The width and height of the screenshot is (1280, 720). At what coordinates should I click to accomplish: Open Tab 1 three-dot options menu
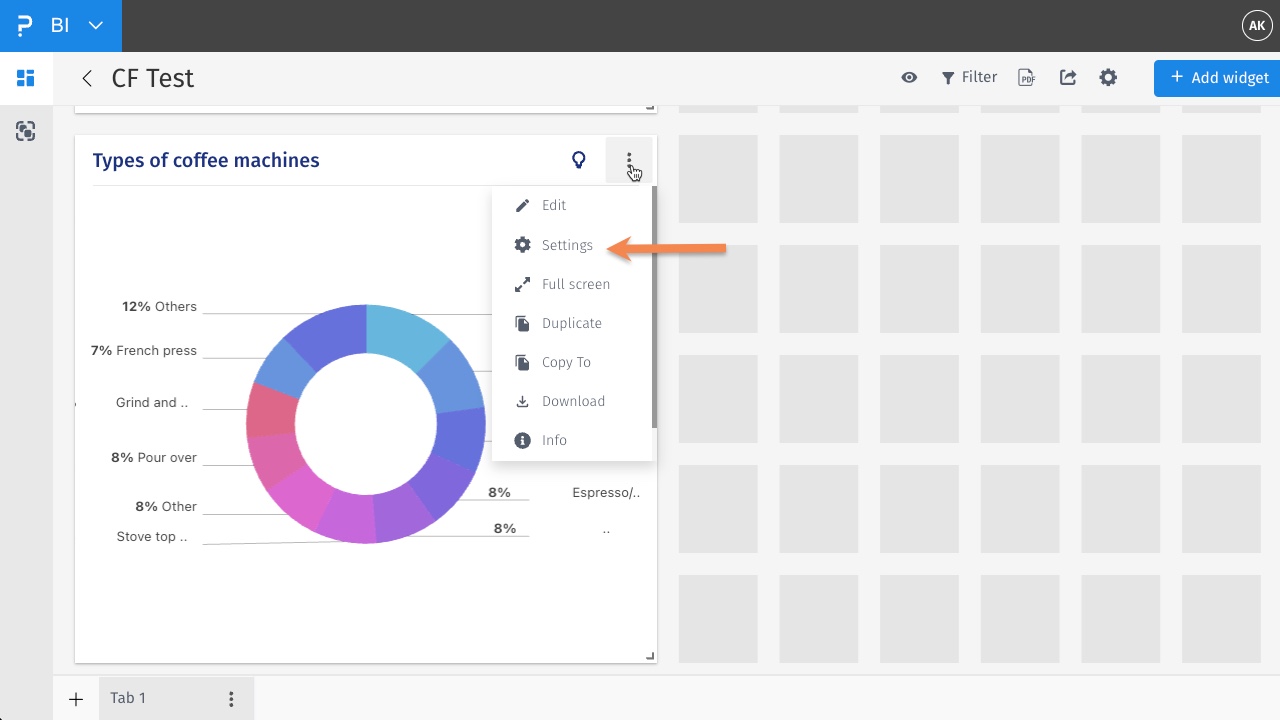coord(231,699)
